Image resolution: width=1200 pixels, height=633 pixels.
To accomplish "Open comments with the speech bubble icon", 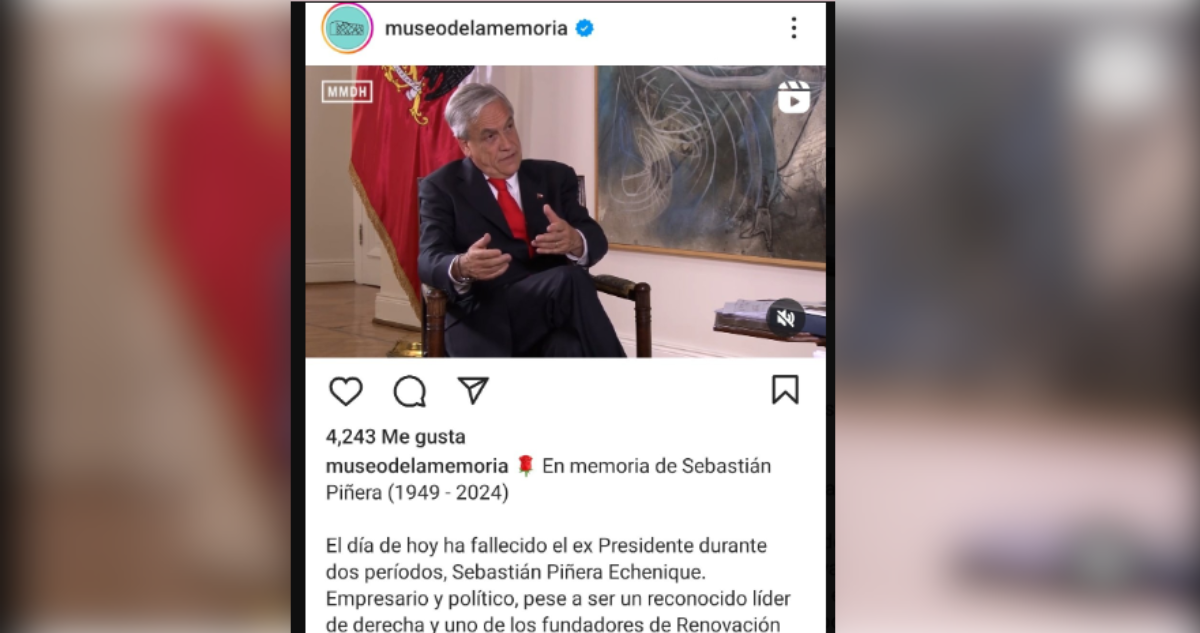I will coord(409,391).
